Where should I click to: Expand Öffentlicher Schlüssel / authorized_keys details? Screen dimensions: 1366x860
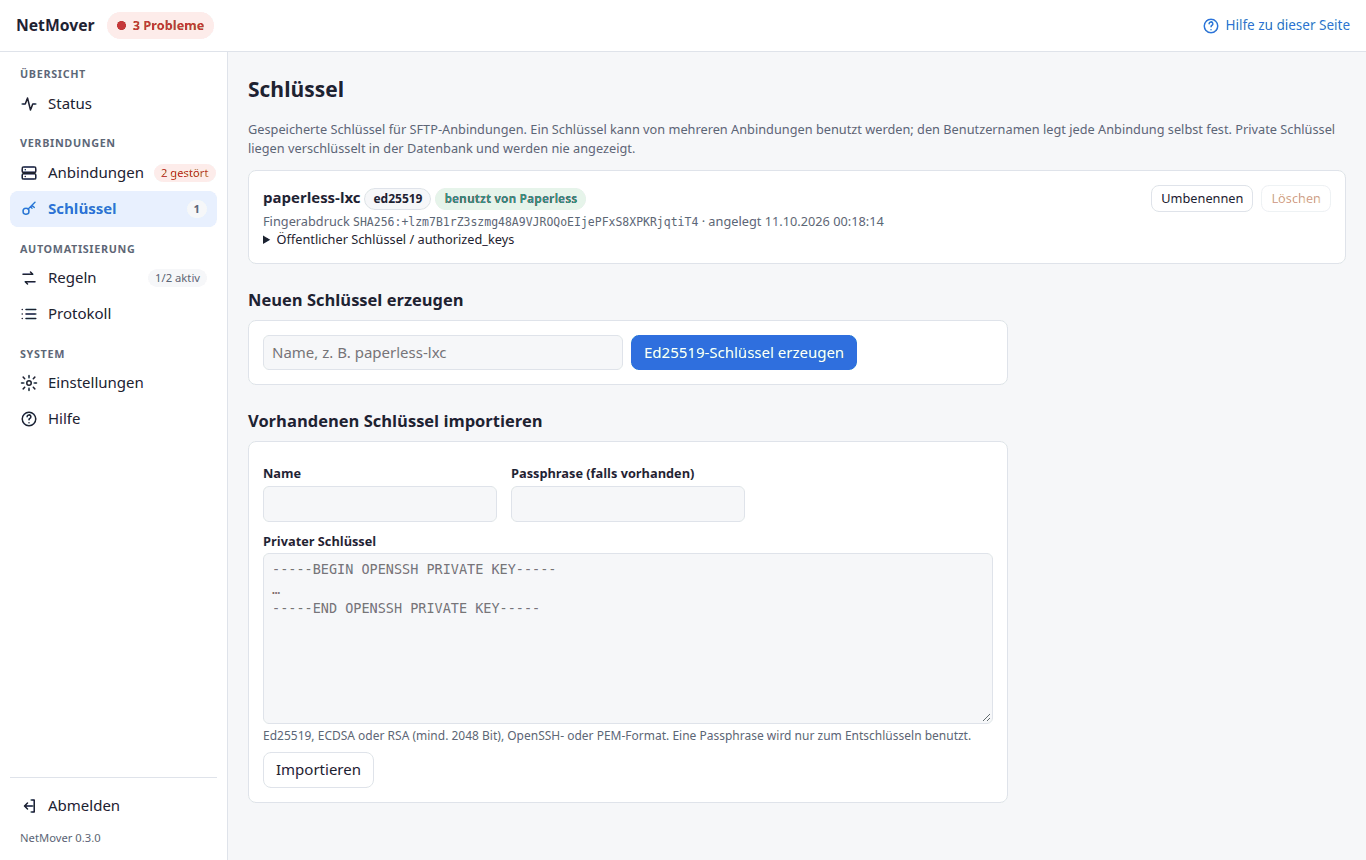pyautogui.click(x=389, y=240)
